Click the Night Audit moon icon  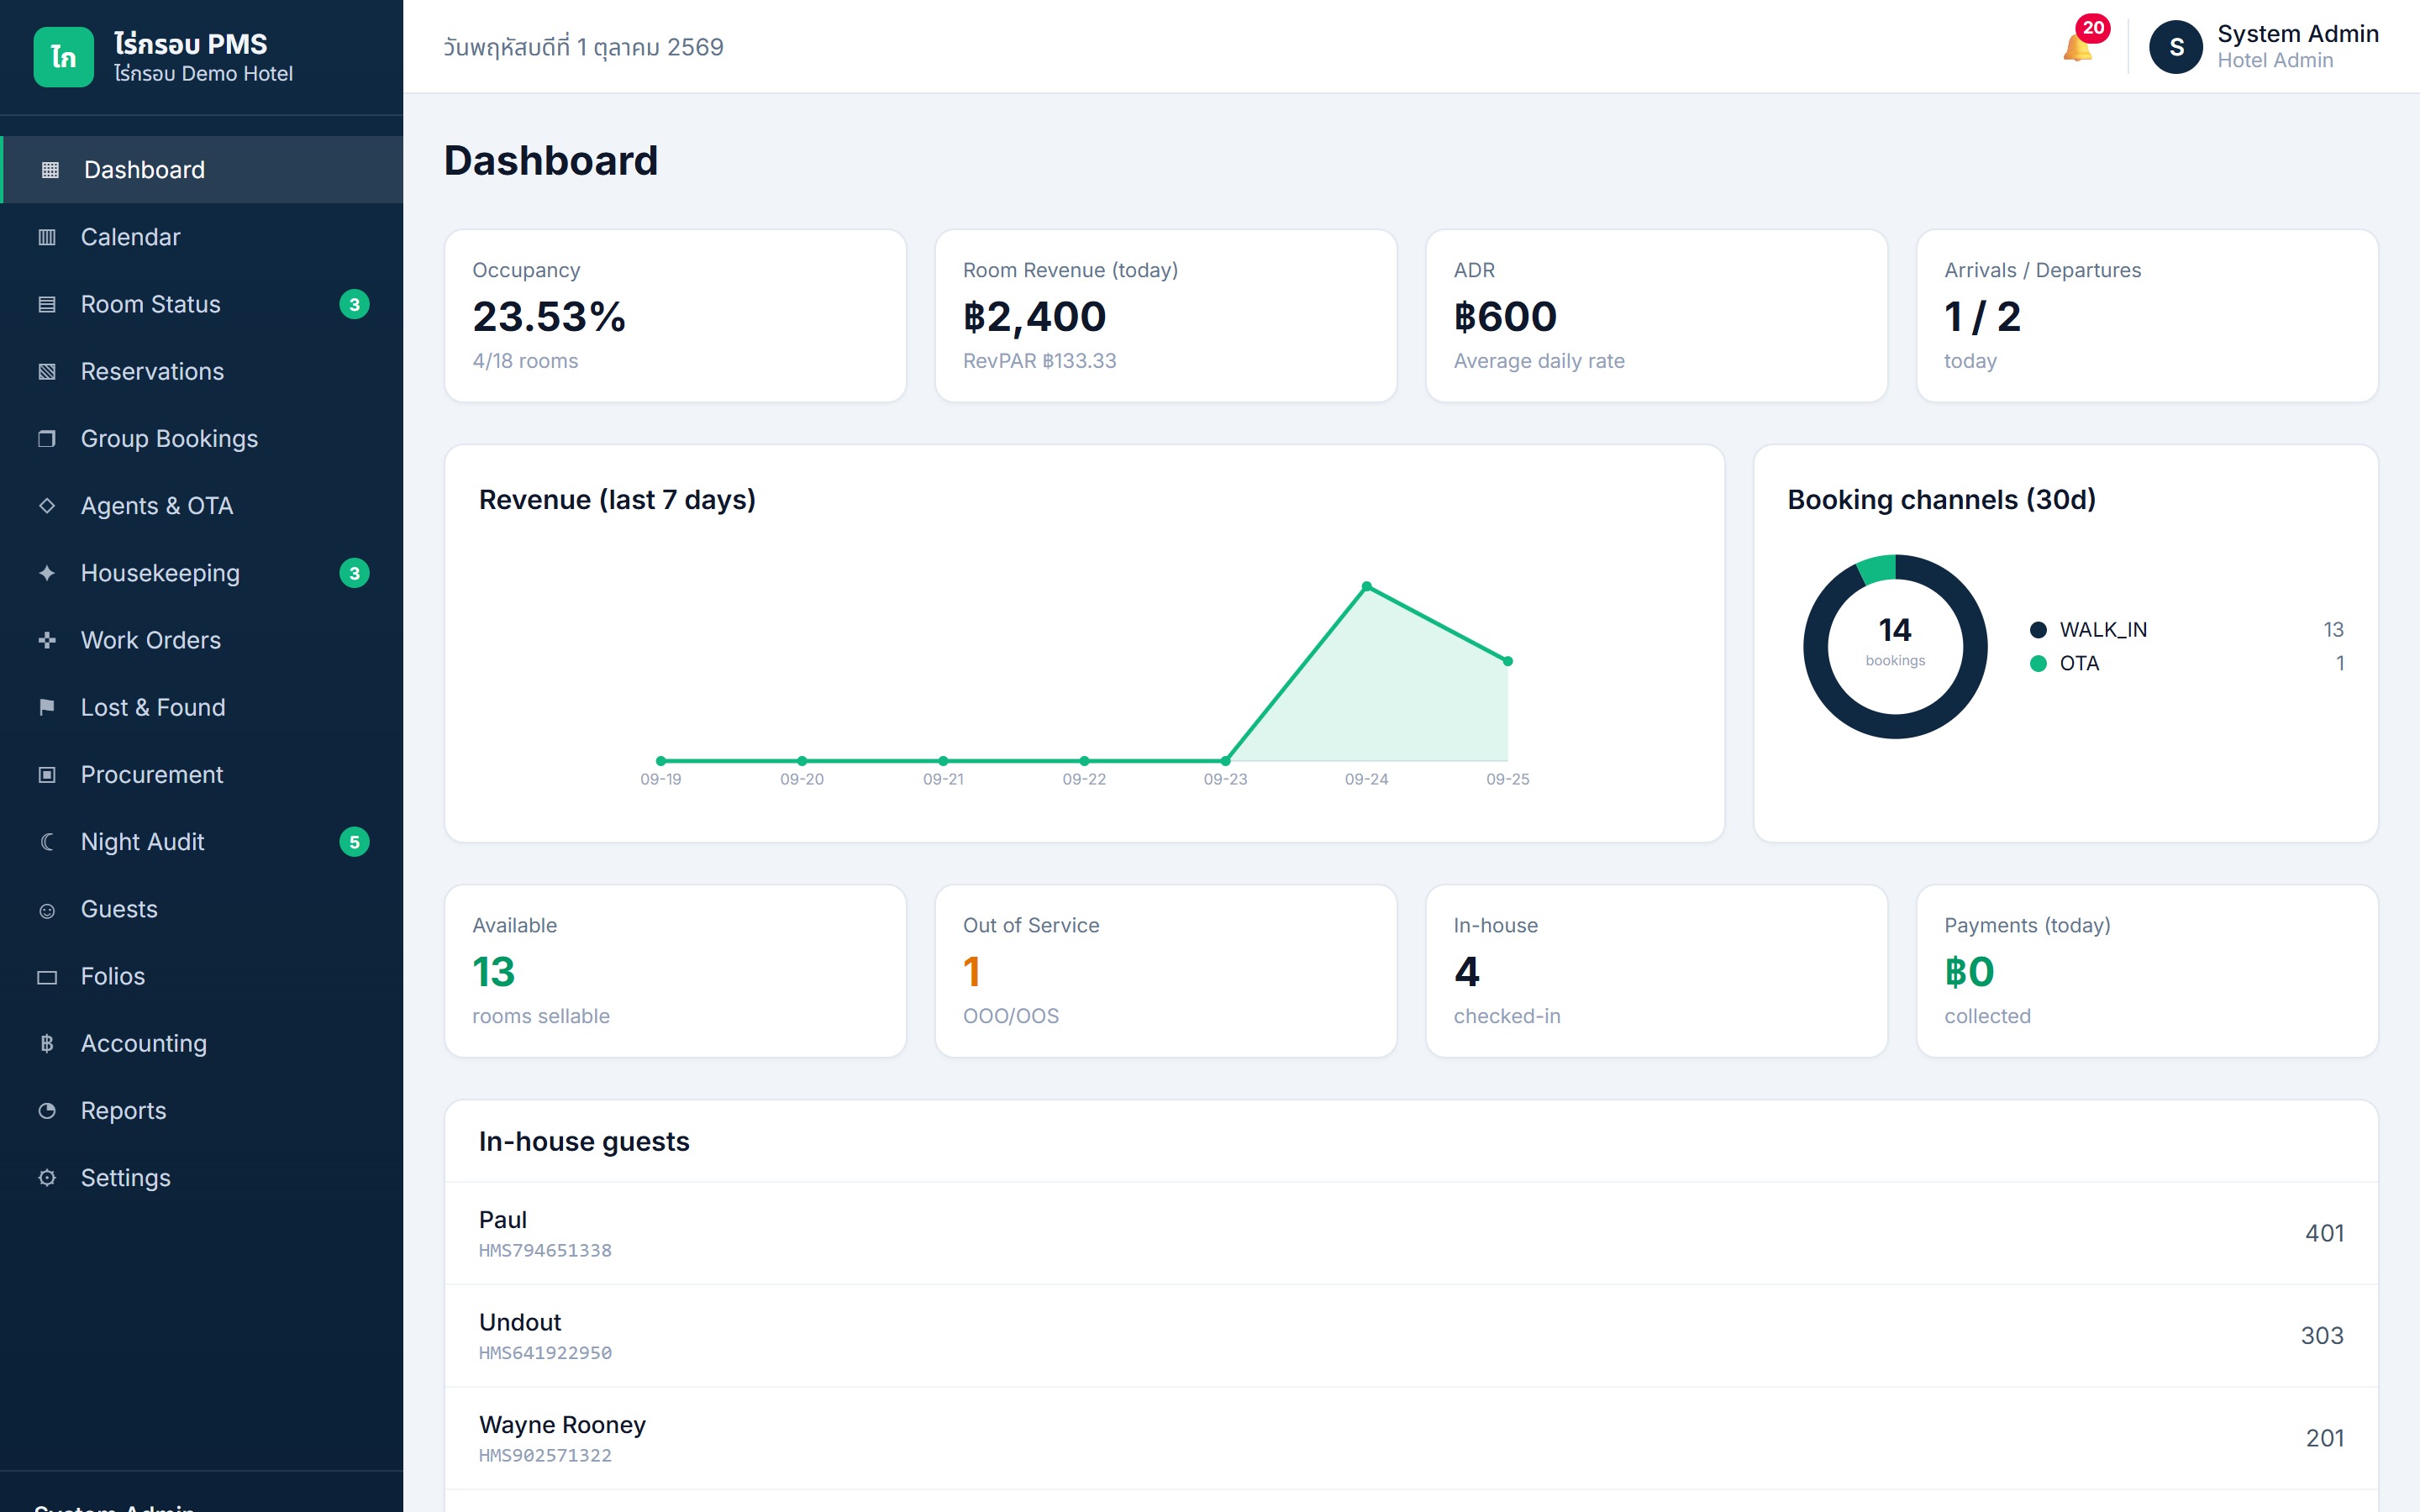(x=47, y=842)
